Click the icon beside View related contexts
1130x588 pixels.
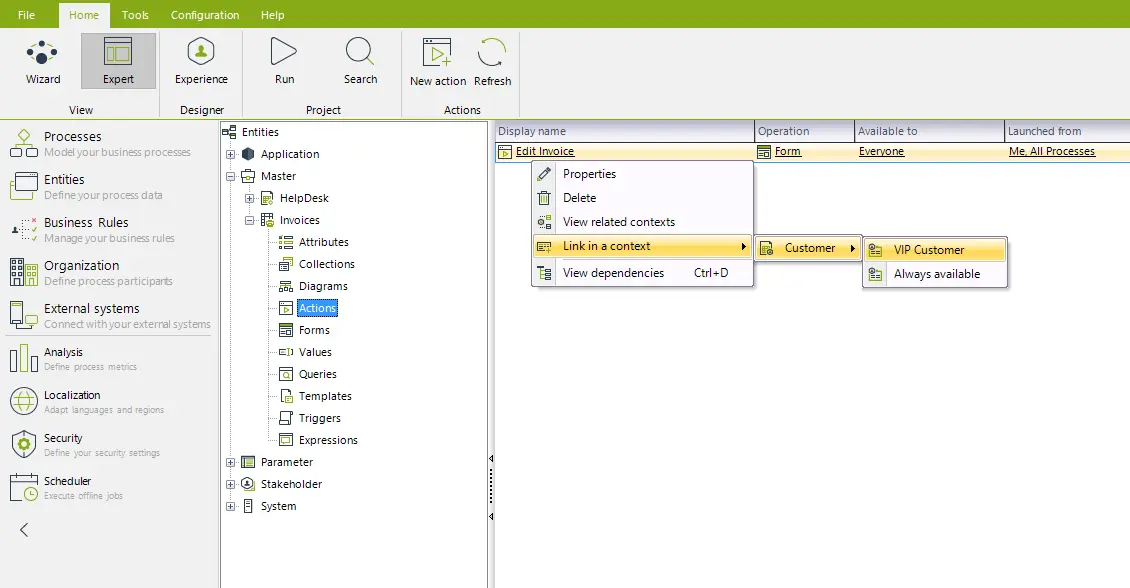[x=544, y=222]
